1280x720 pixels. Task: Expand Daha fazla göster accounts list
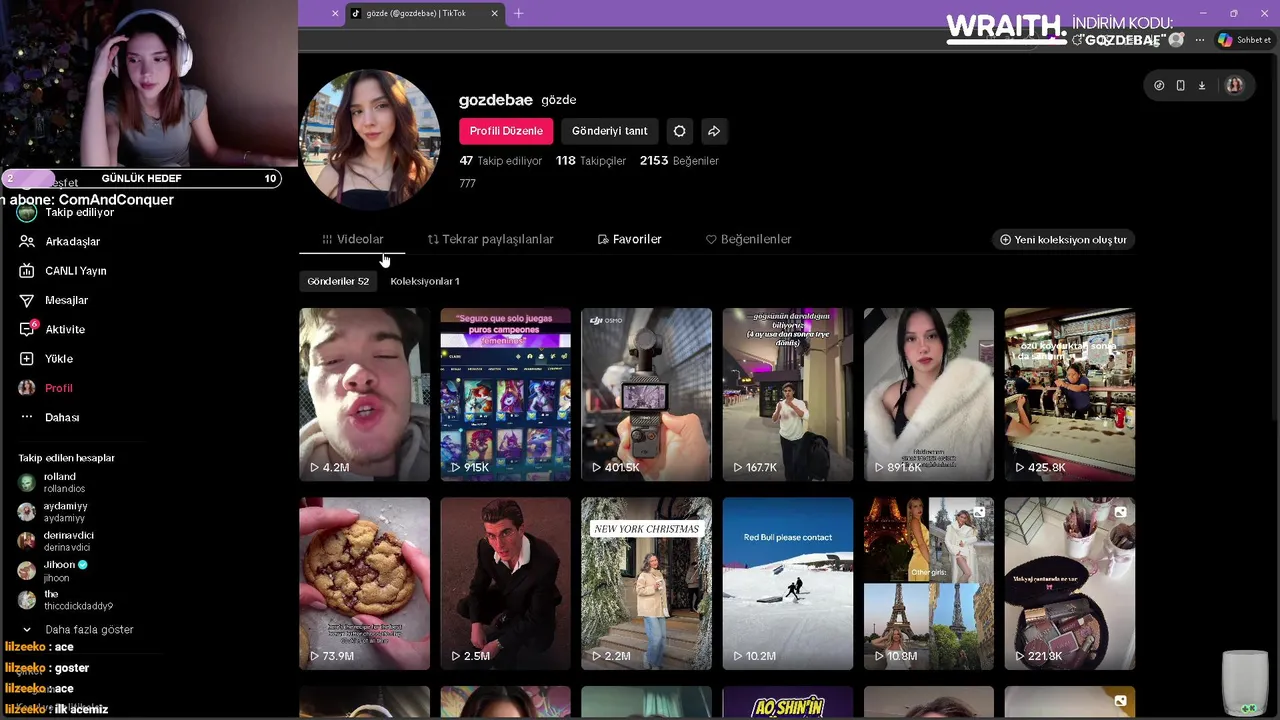(78, 630)
